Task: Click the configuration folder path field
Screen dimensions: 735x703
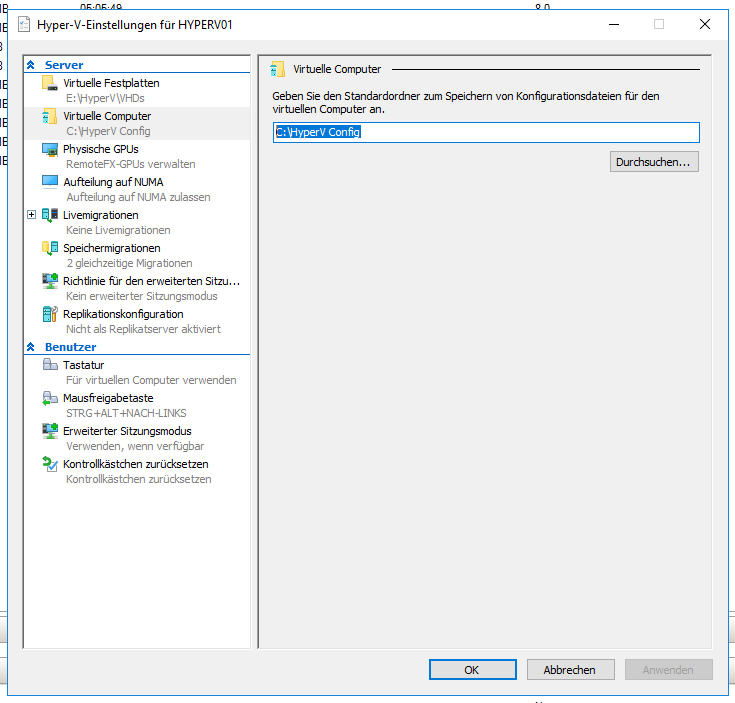Action: tap(486, 132)
